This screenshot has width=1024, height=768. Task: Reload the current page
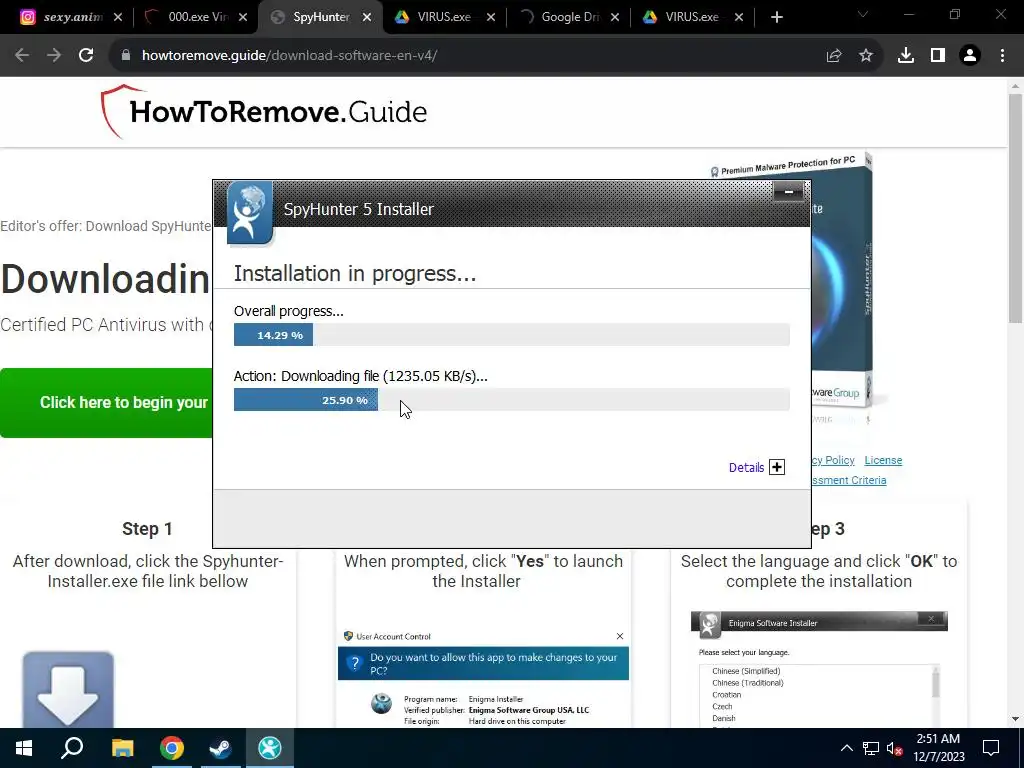pyautogui.click(x=86, y=56)
